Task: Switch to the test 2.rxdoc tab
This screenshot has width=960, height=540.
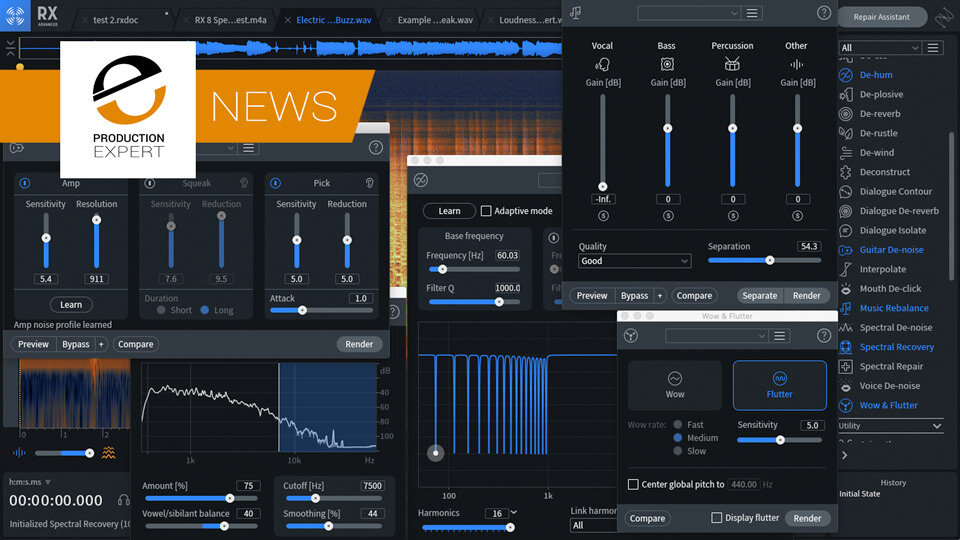Action: coord(115,20)
